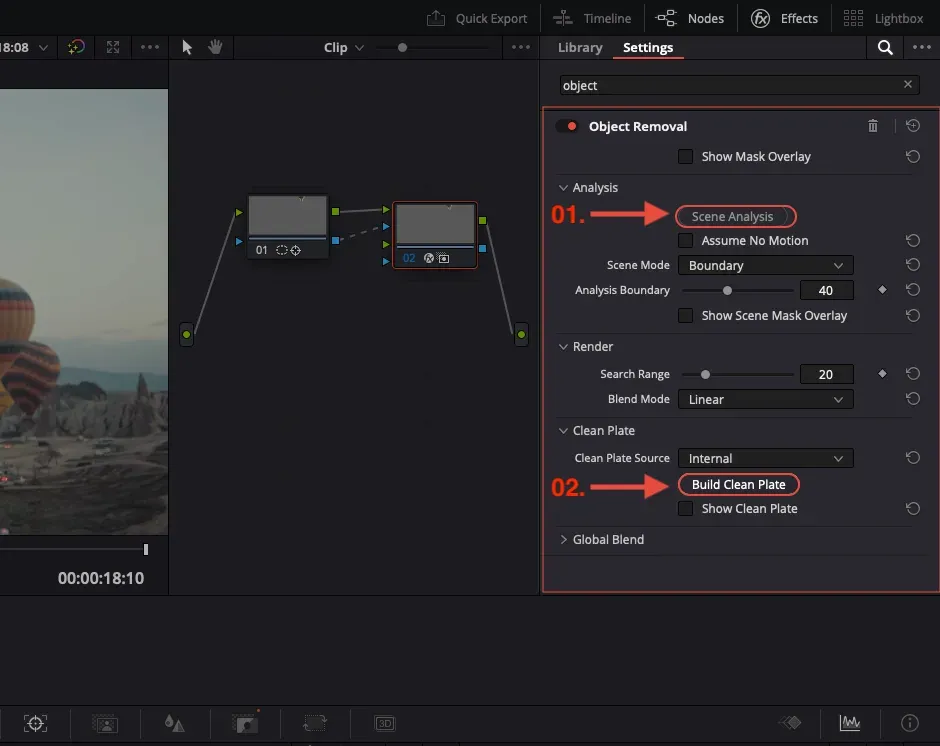940x746 pixels.
Task: Add keyframe for Analysis Boundary
Action: (882, 290)
